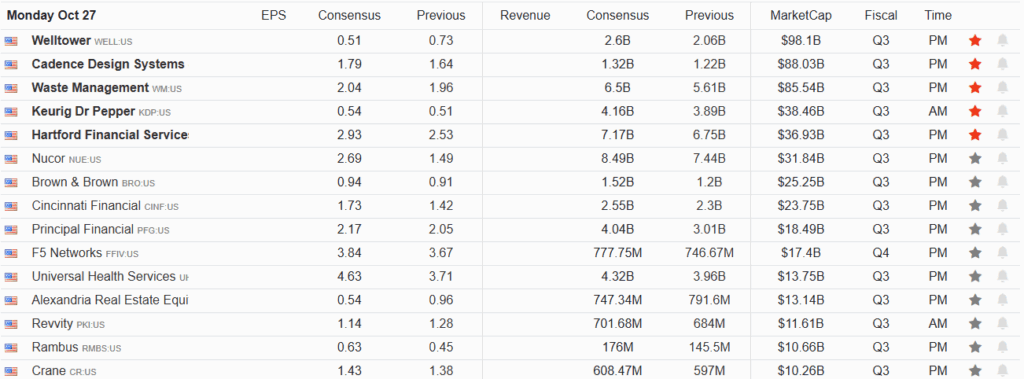1024x379 pixels.
Task: Star Brown & Brown as a favorite
Action: 975,182
